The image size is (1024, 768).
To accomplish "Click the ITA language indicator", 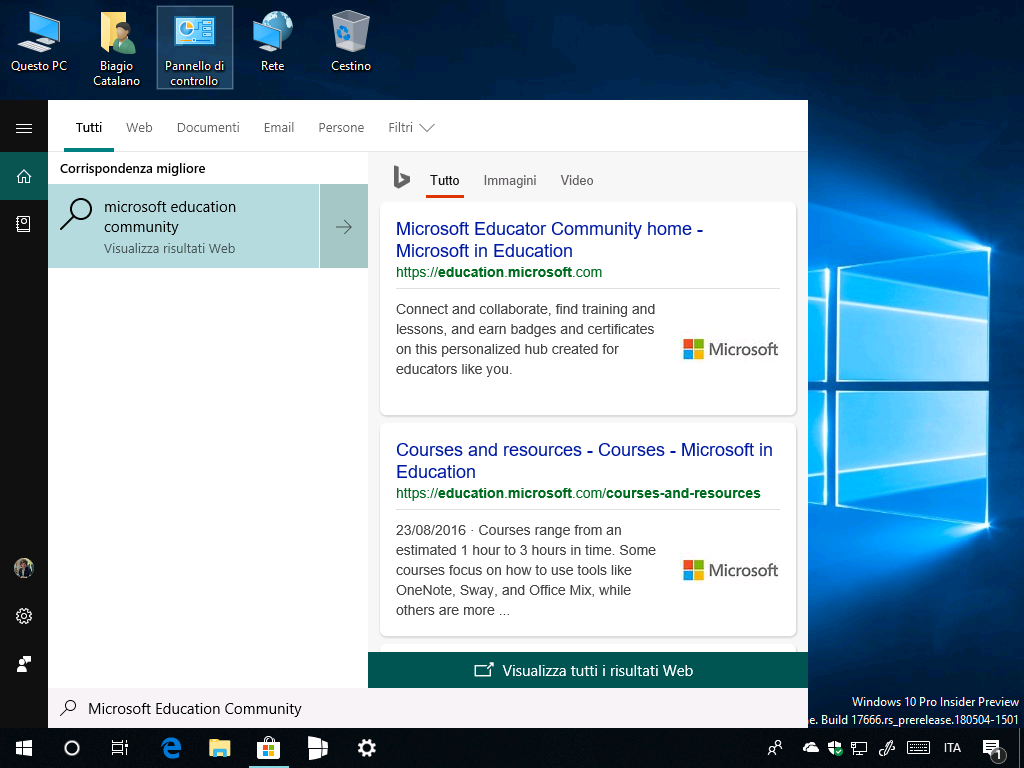I will click(952, 748).
